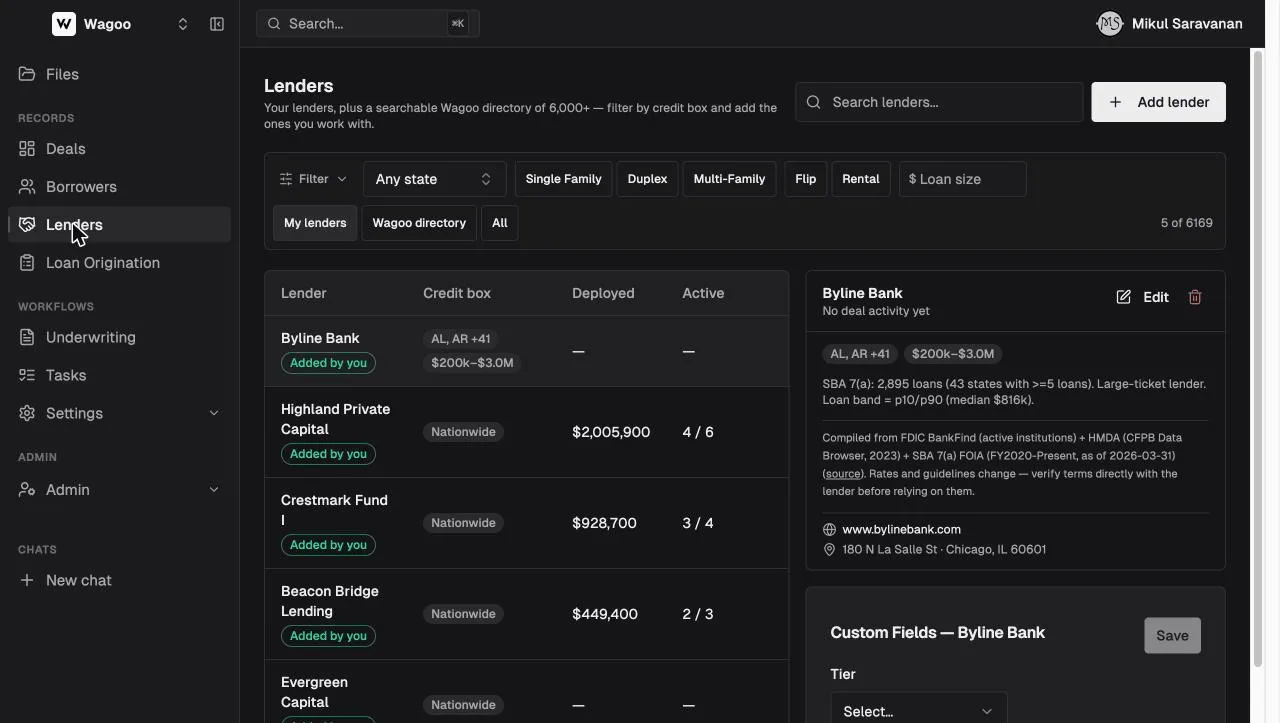The height and width of the screenshot is (723, 1280).
Task: Click the page vertical scrollbar
Action: (x=1258, y=358)
